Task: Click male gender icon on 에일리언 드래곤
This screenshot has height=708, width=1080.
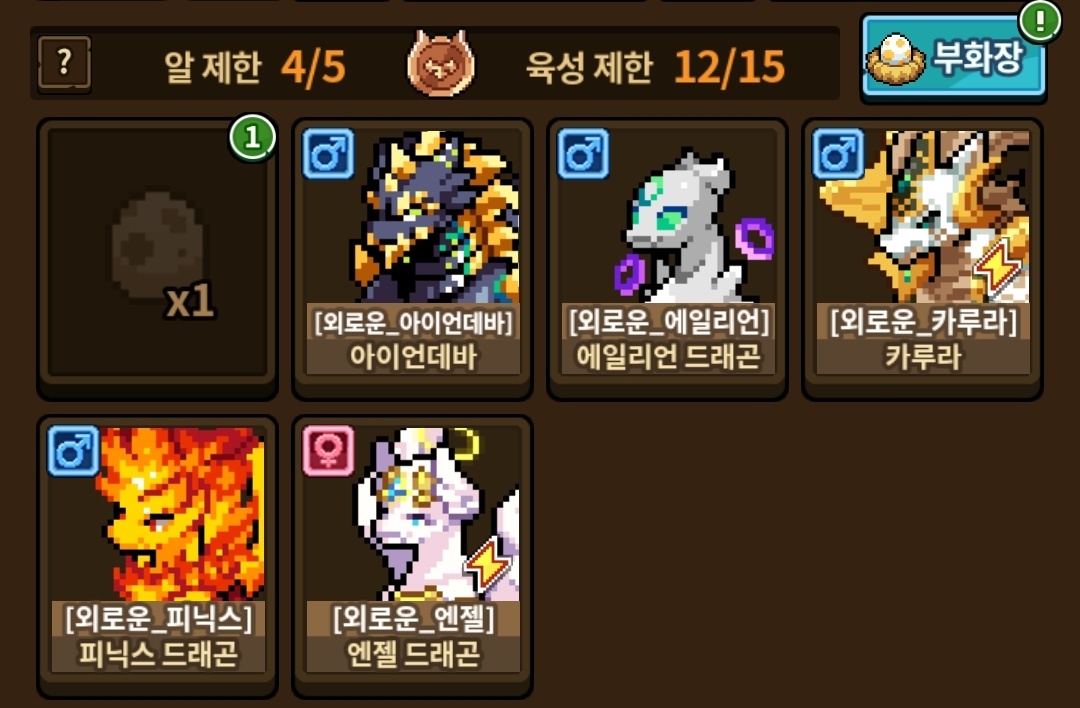Action: 583,154
